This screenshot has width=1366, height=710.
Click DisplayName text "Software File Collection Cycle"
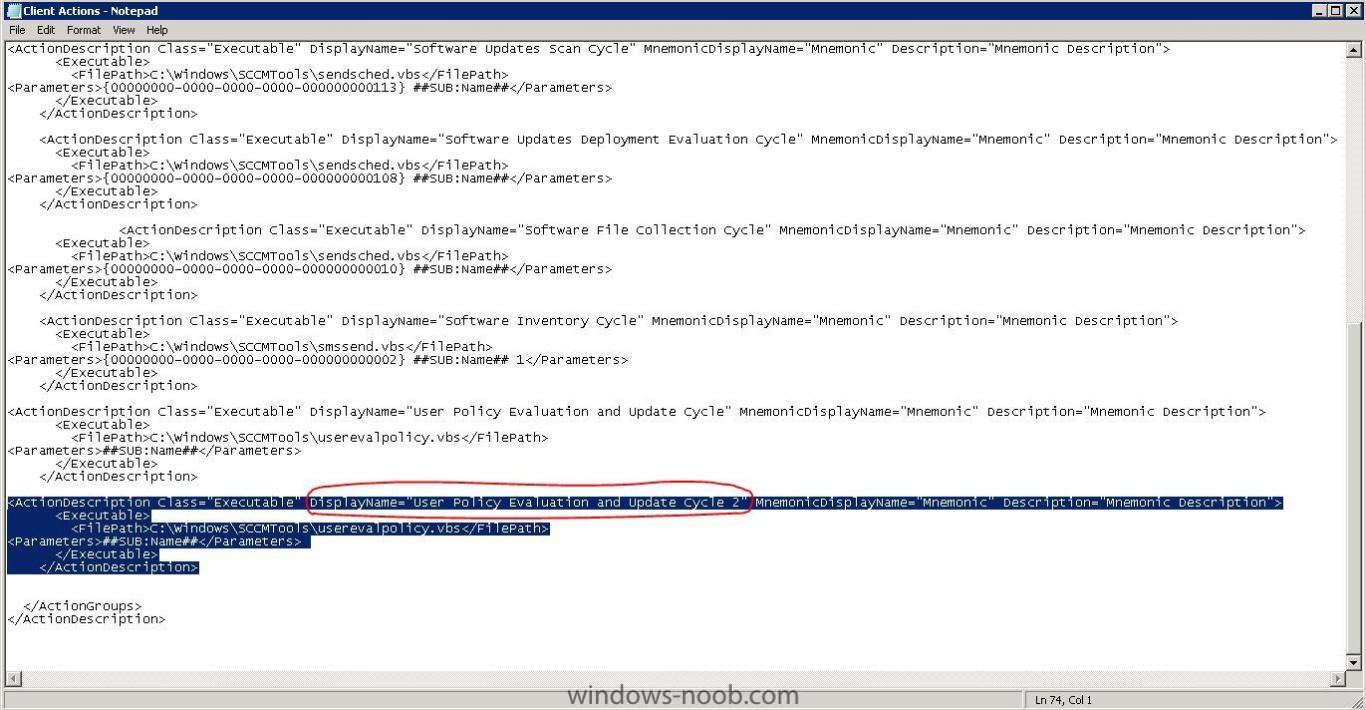[644, 230]
